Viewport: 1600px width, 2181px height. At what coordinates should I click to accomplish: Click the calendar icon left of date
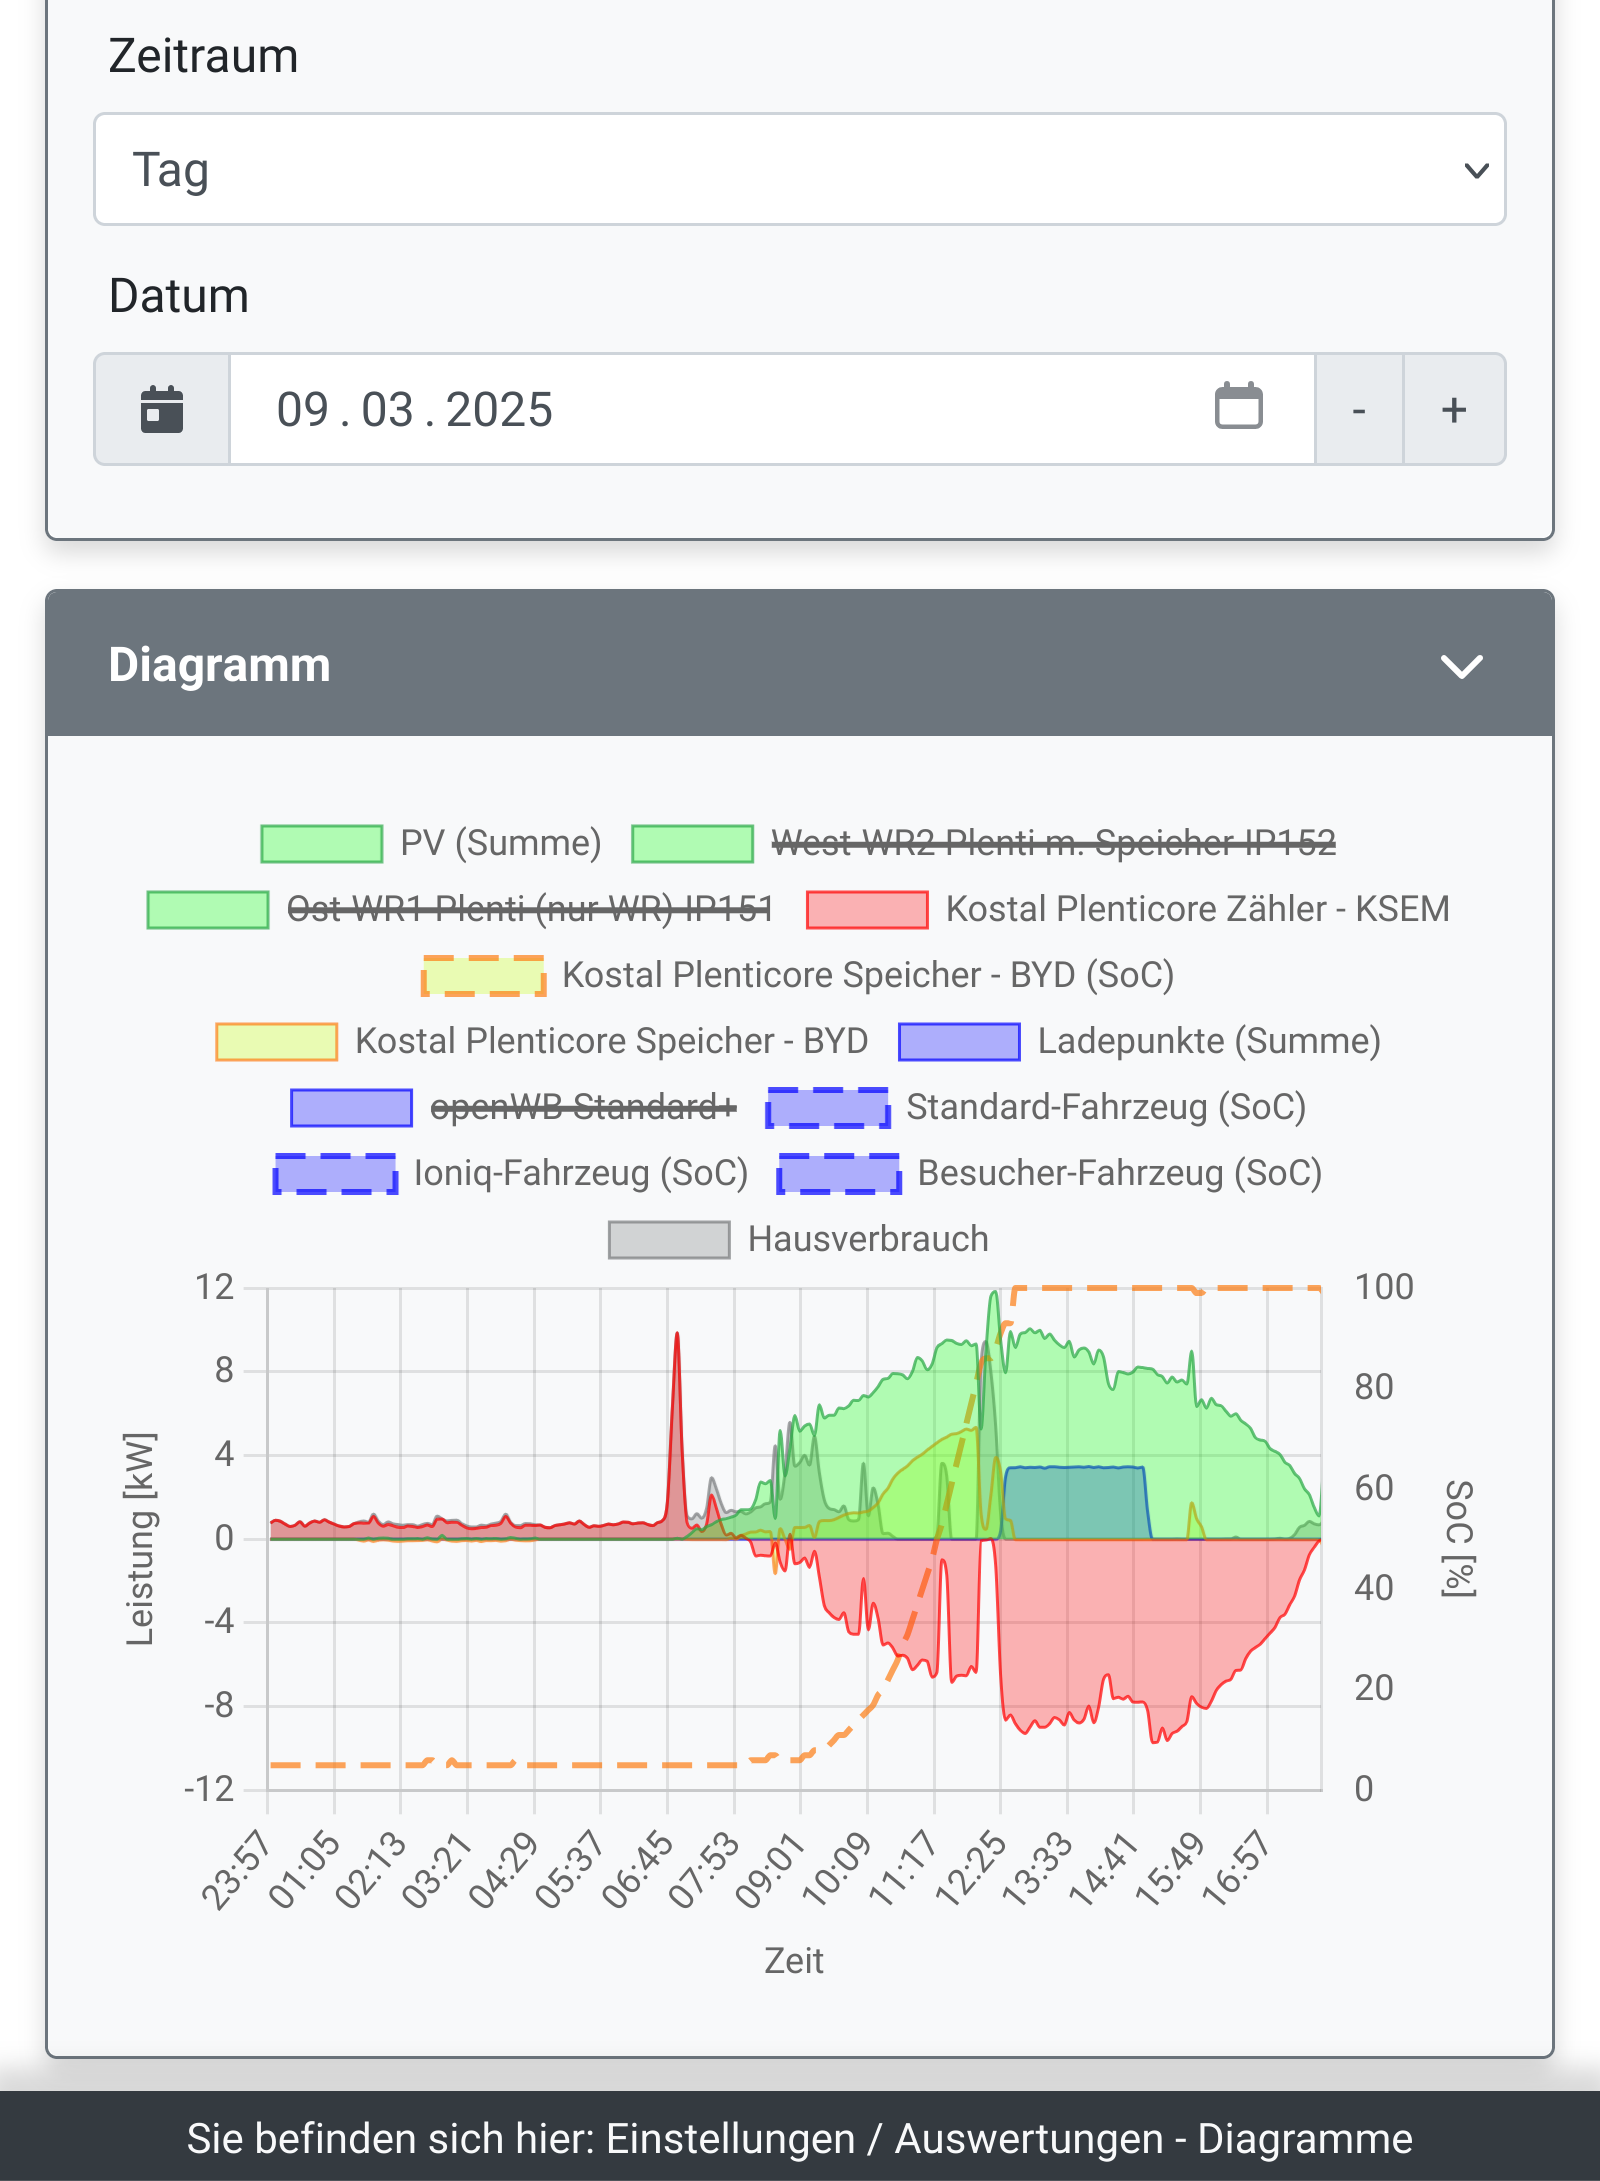(162, 409)
